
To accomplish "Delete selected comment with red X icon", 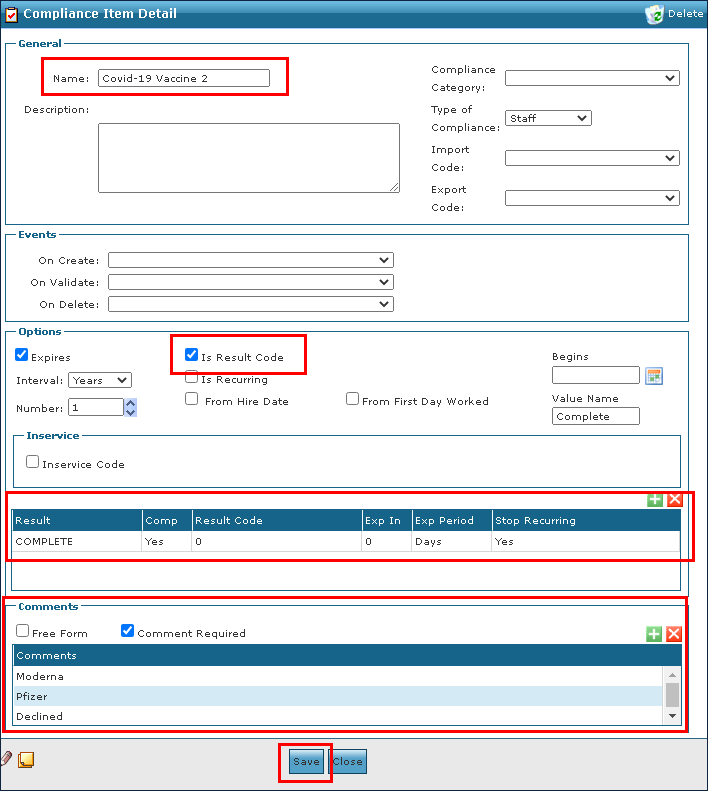I will [674, 634].
